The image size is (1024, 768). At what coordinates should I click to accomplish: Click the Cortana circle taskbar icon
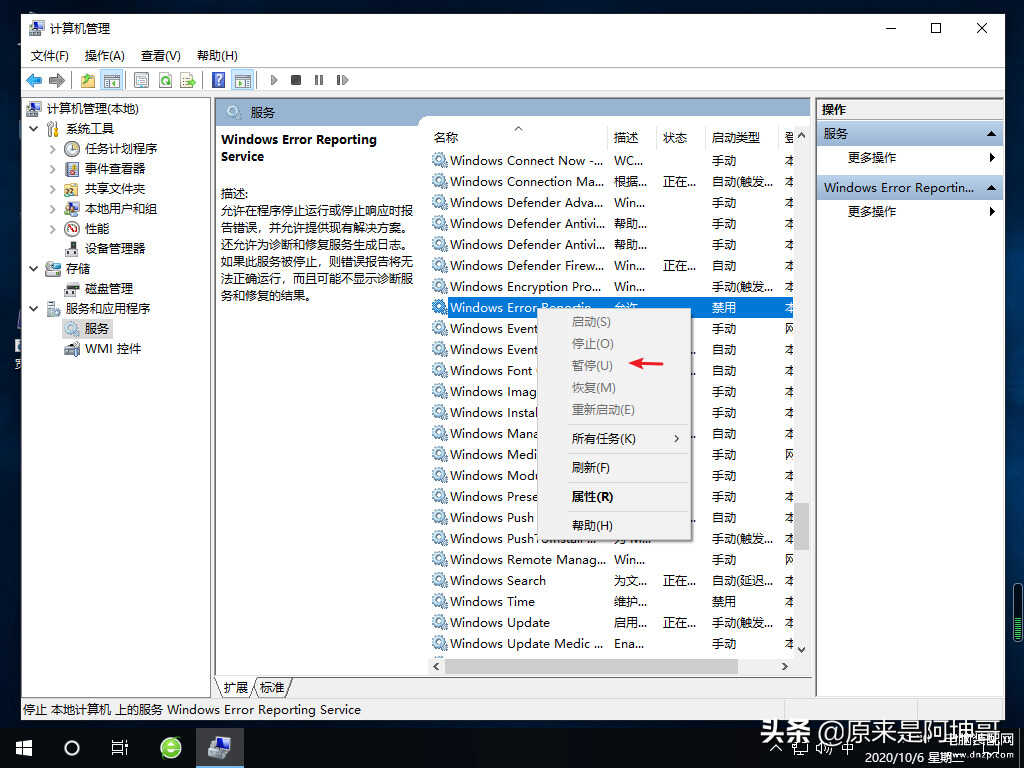72,748
